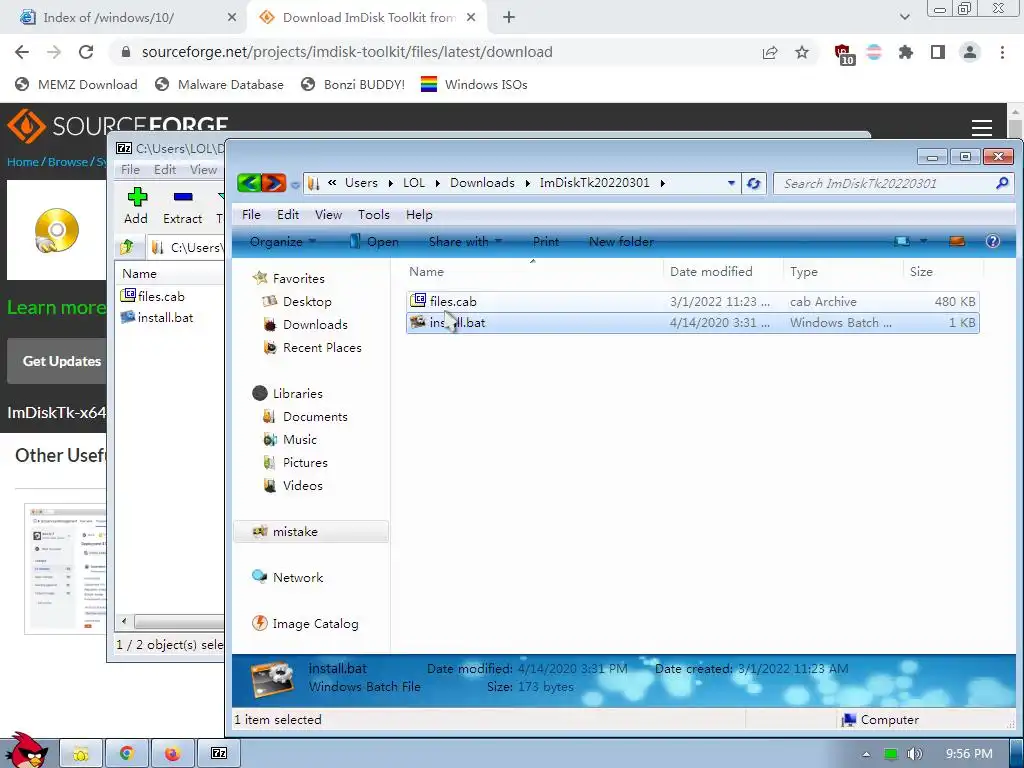Open Explorer help question mark icon
1024x768 pixels.
[x=993, y=242]
